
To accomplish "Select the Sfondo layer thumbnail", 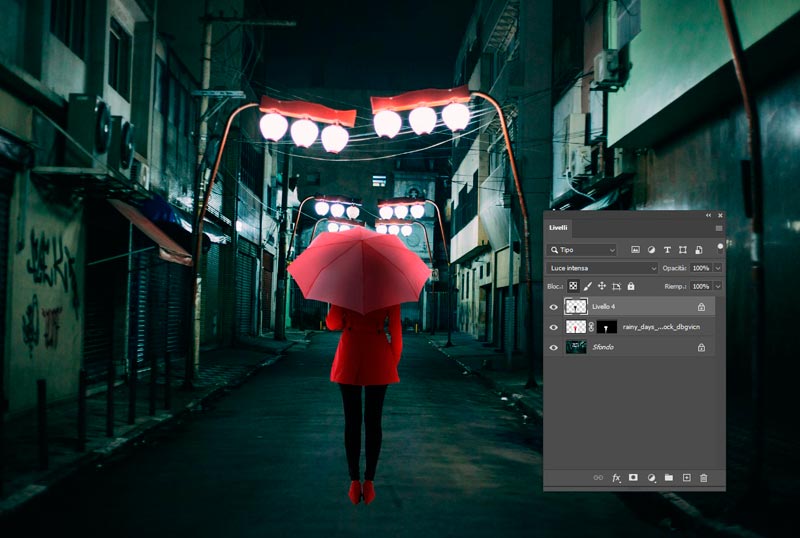I will 576,348.
